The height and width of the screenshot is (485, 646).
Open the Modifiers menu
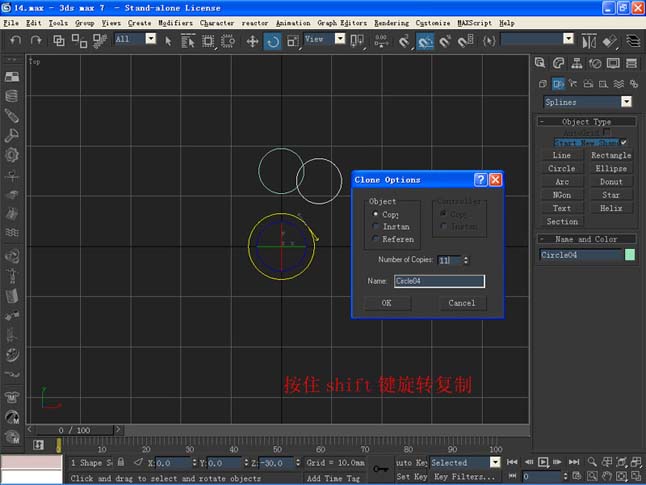click(x=175, y=22)
